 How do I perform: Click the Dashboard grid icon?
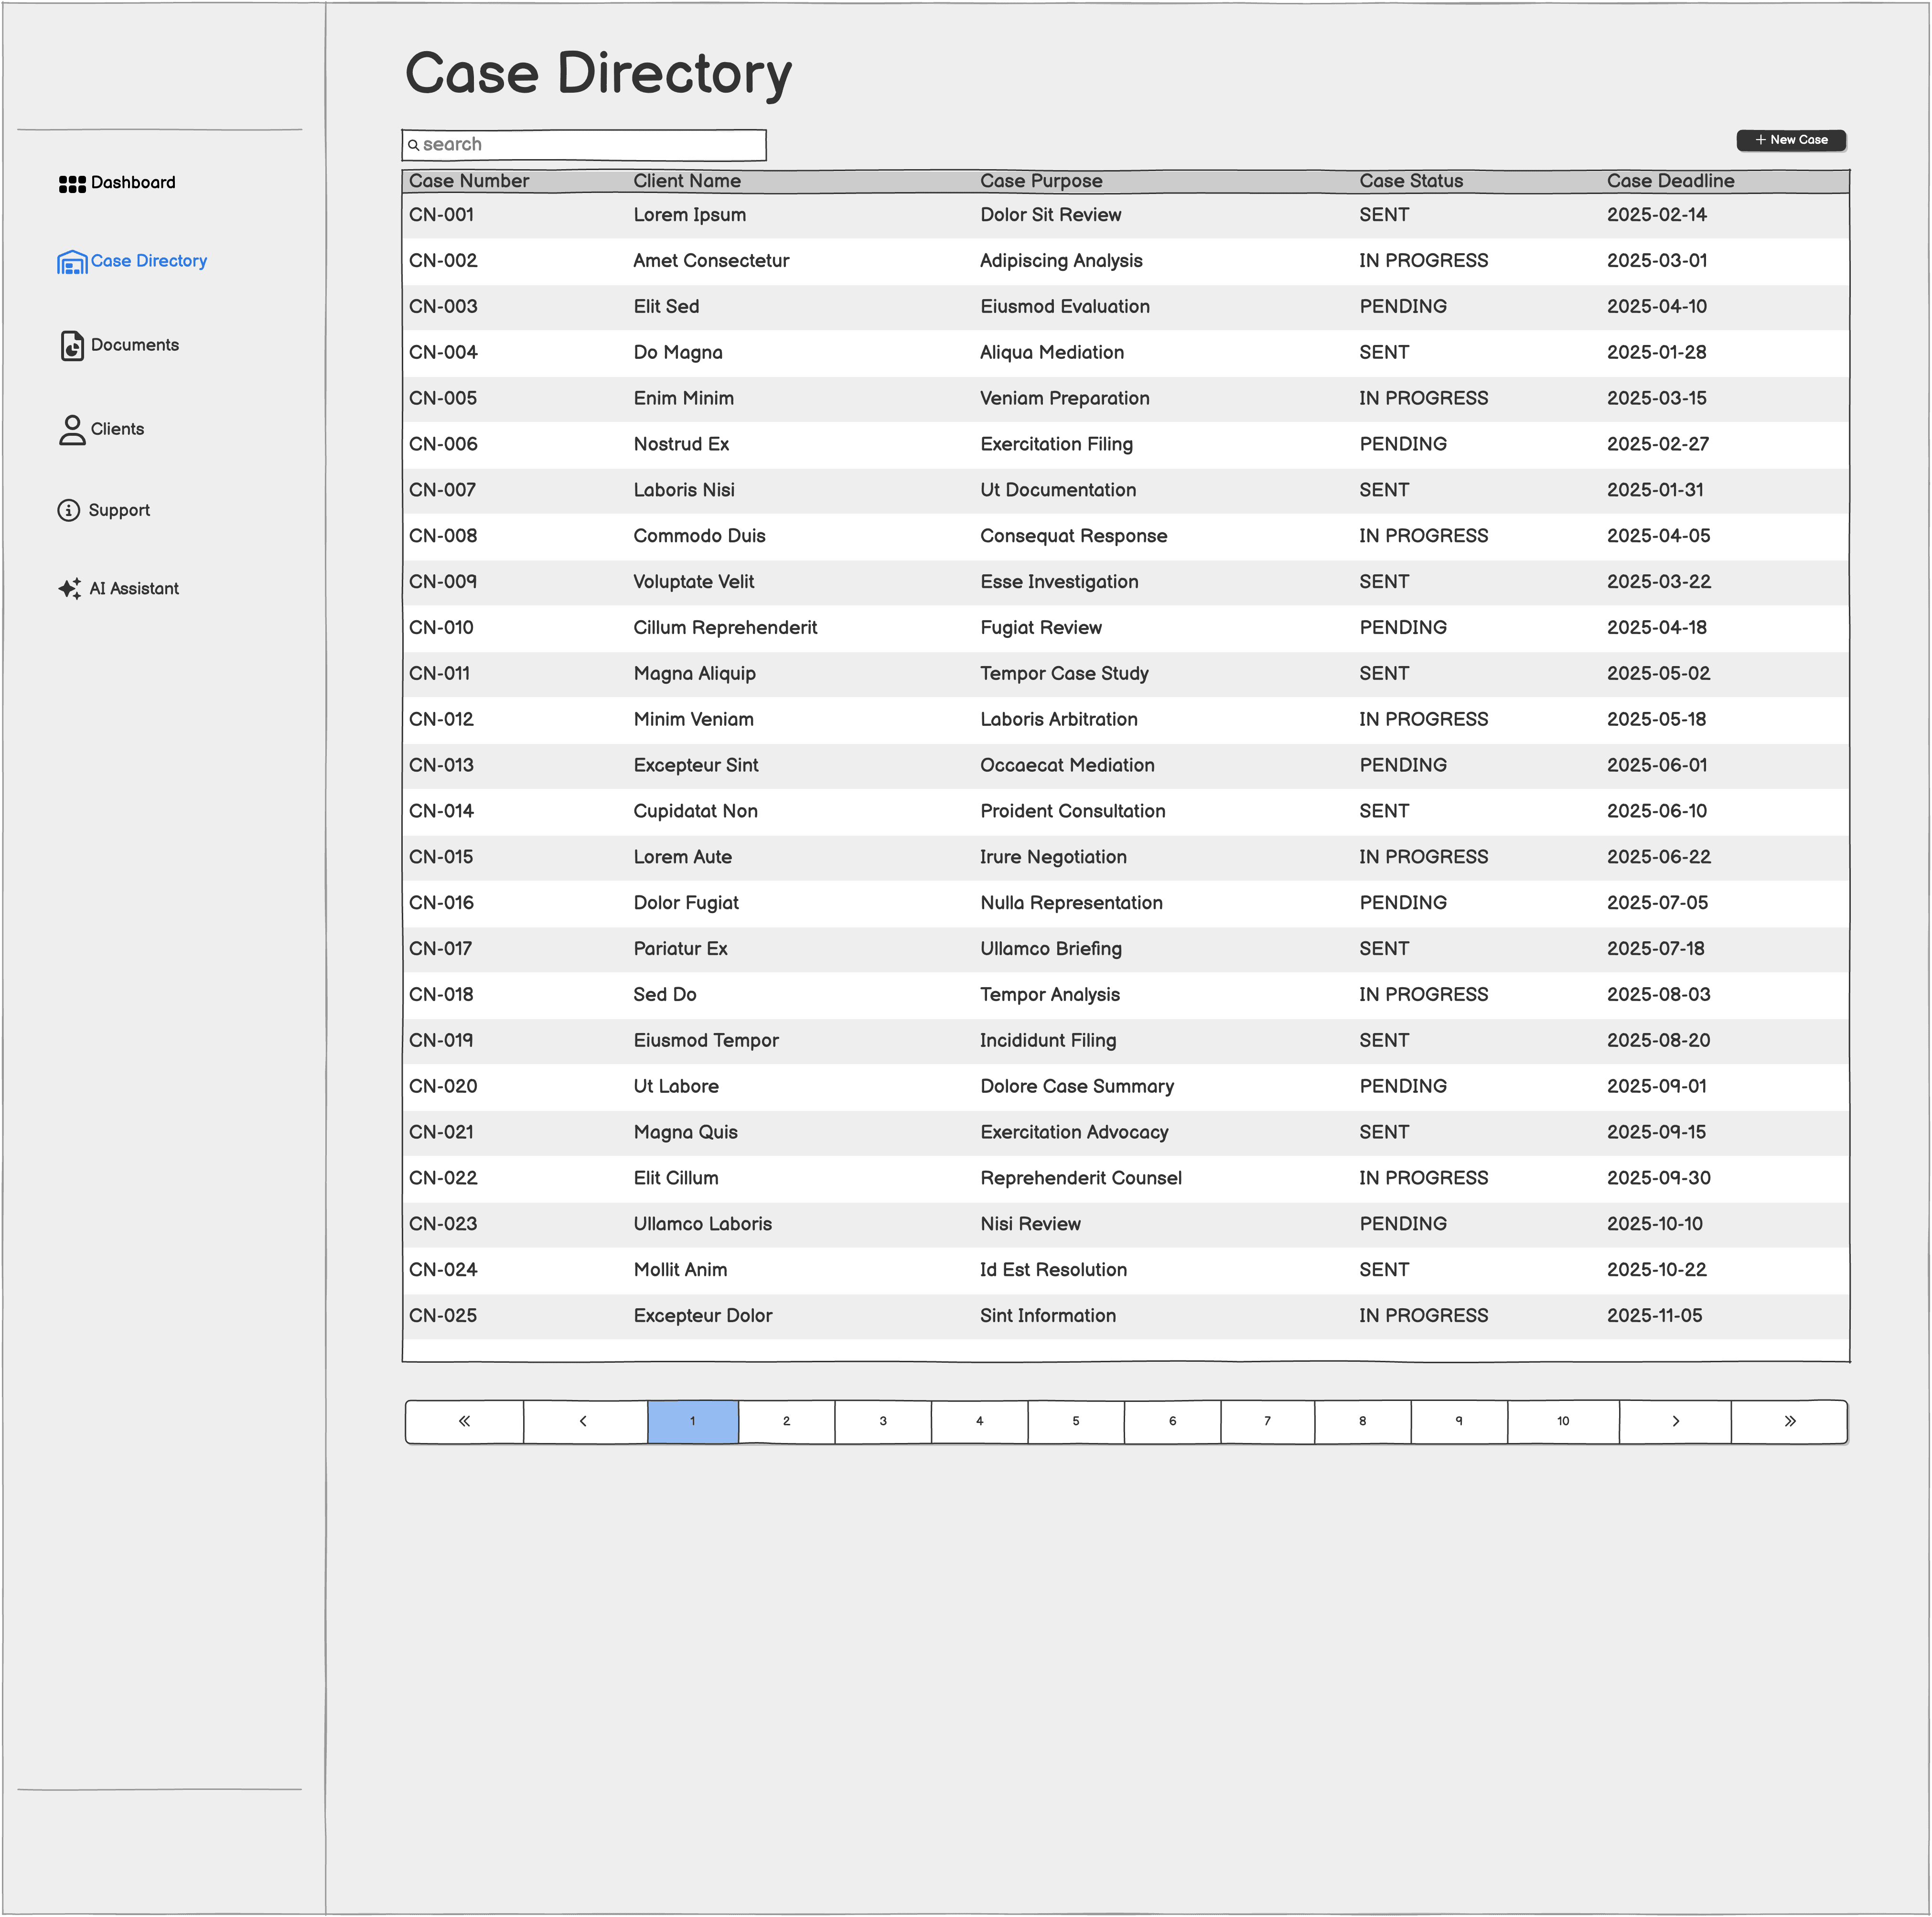click(x=72, y=184)
